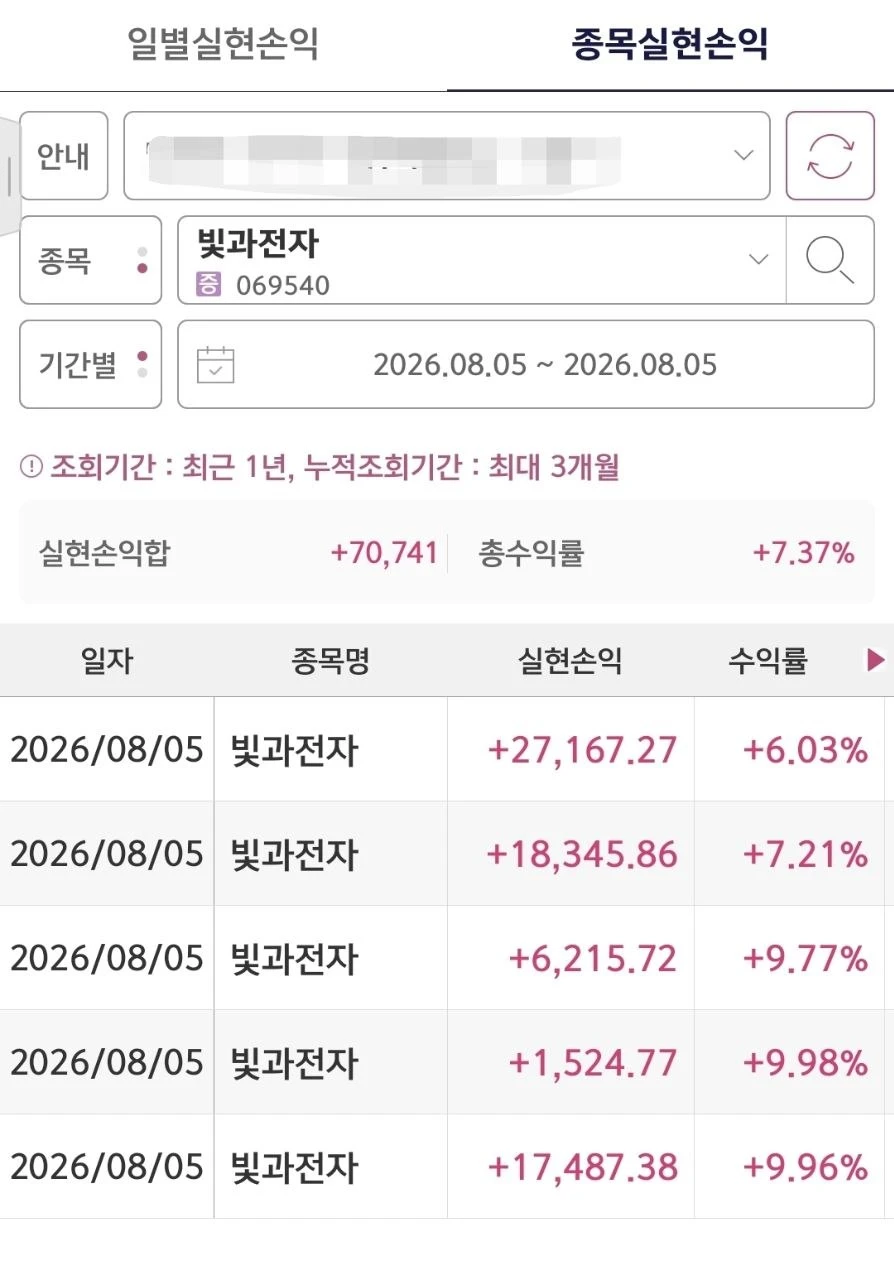The height and width of the screenshot is (1280, 894).
Task: Tap the info icon beside 조회기간 notice
Action: (x=31, y=467)
